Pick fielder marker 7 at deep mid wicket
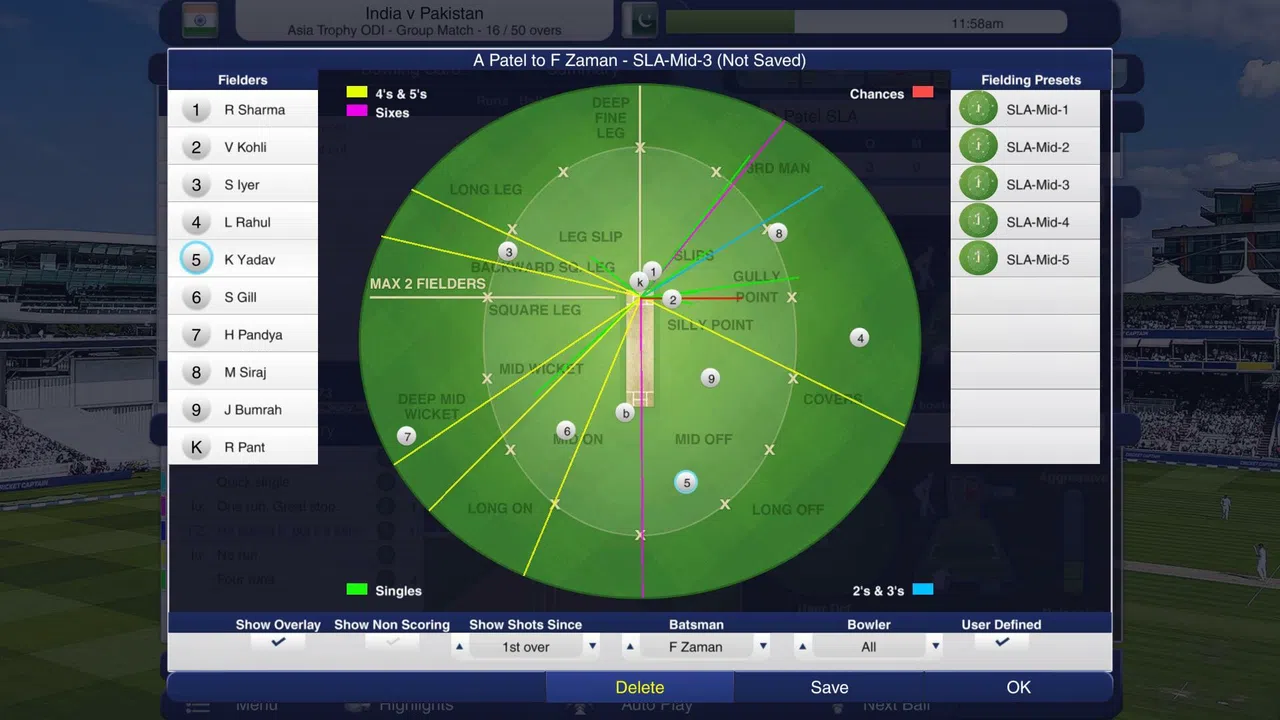 click(406, 436)
